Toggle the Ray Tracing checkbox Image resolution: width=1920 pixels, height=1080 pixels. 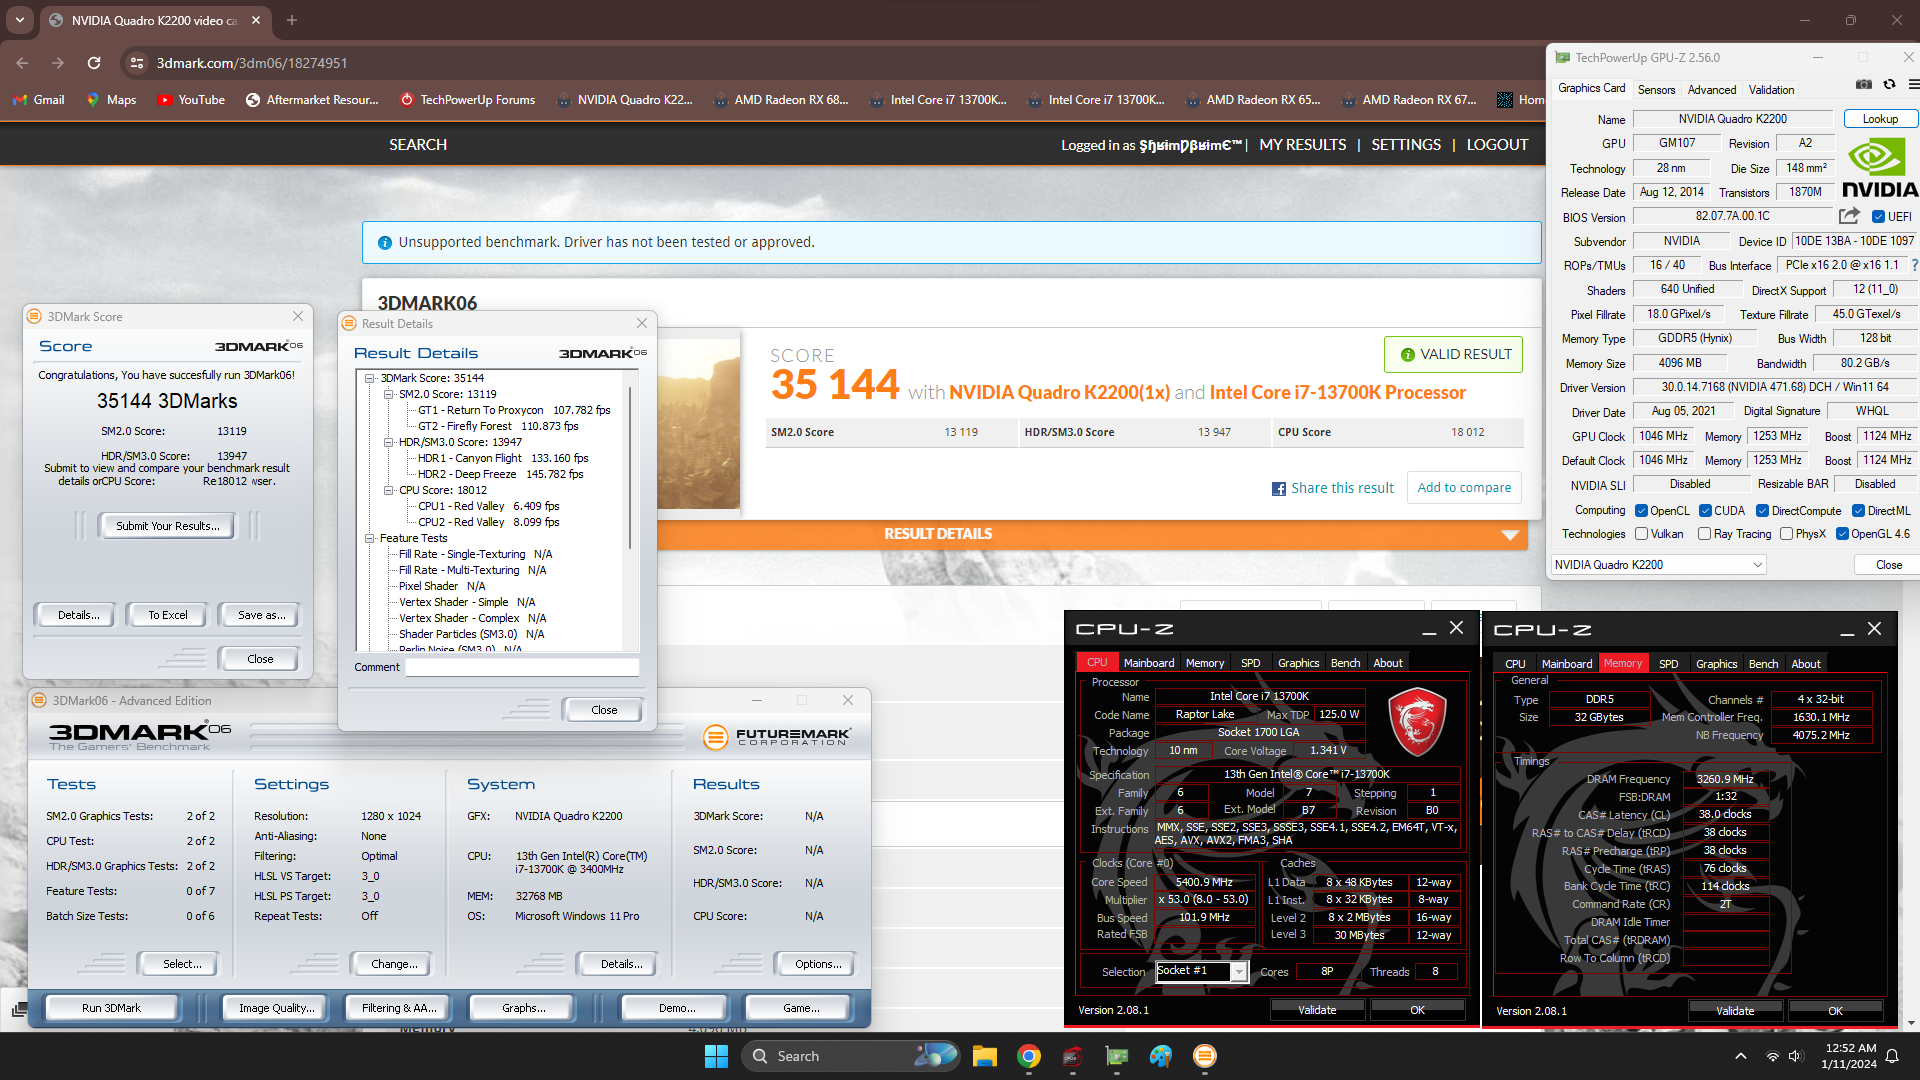coord(1704,534)
